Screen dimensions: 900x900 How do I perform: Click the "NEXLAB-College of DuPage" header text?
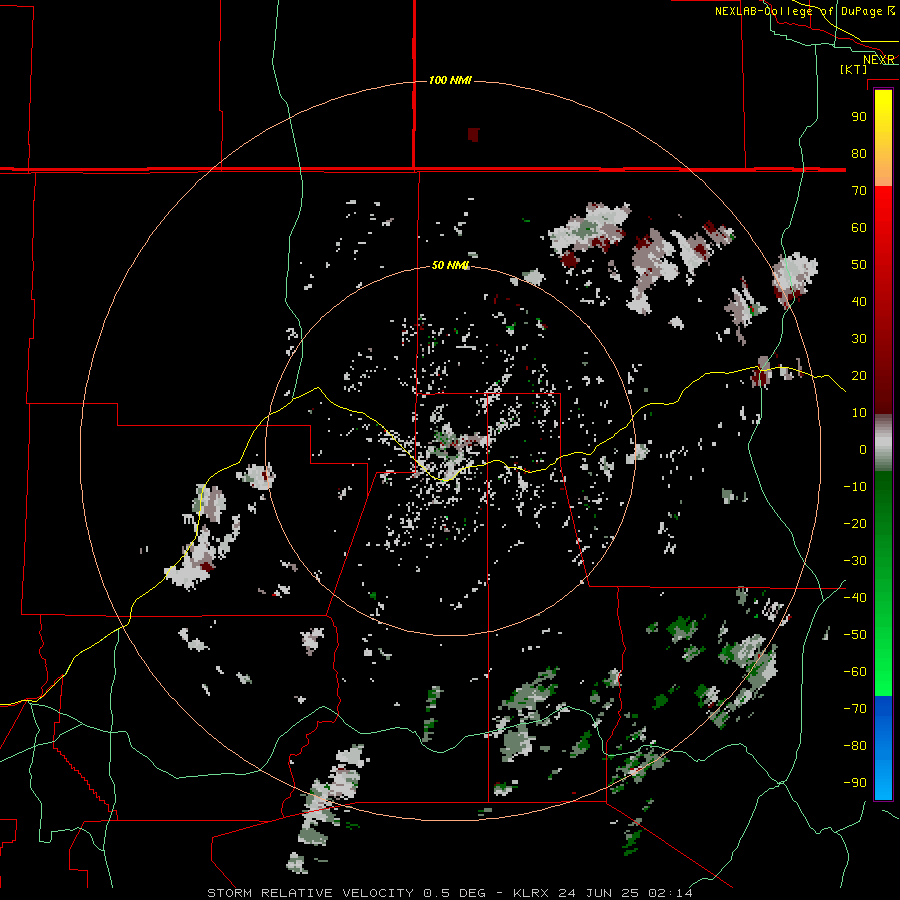[798, 11]
